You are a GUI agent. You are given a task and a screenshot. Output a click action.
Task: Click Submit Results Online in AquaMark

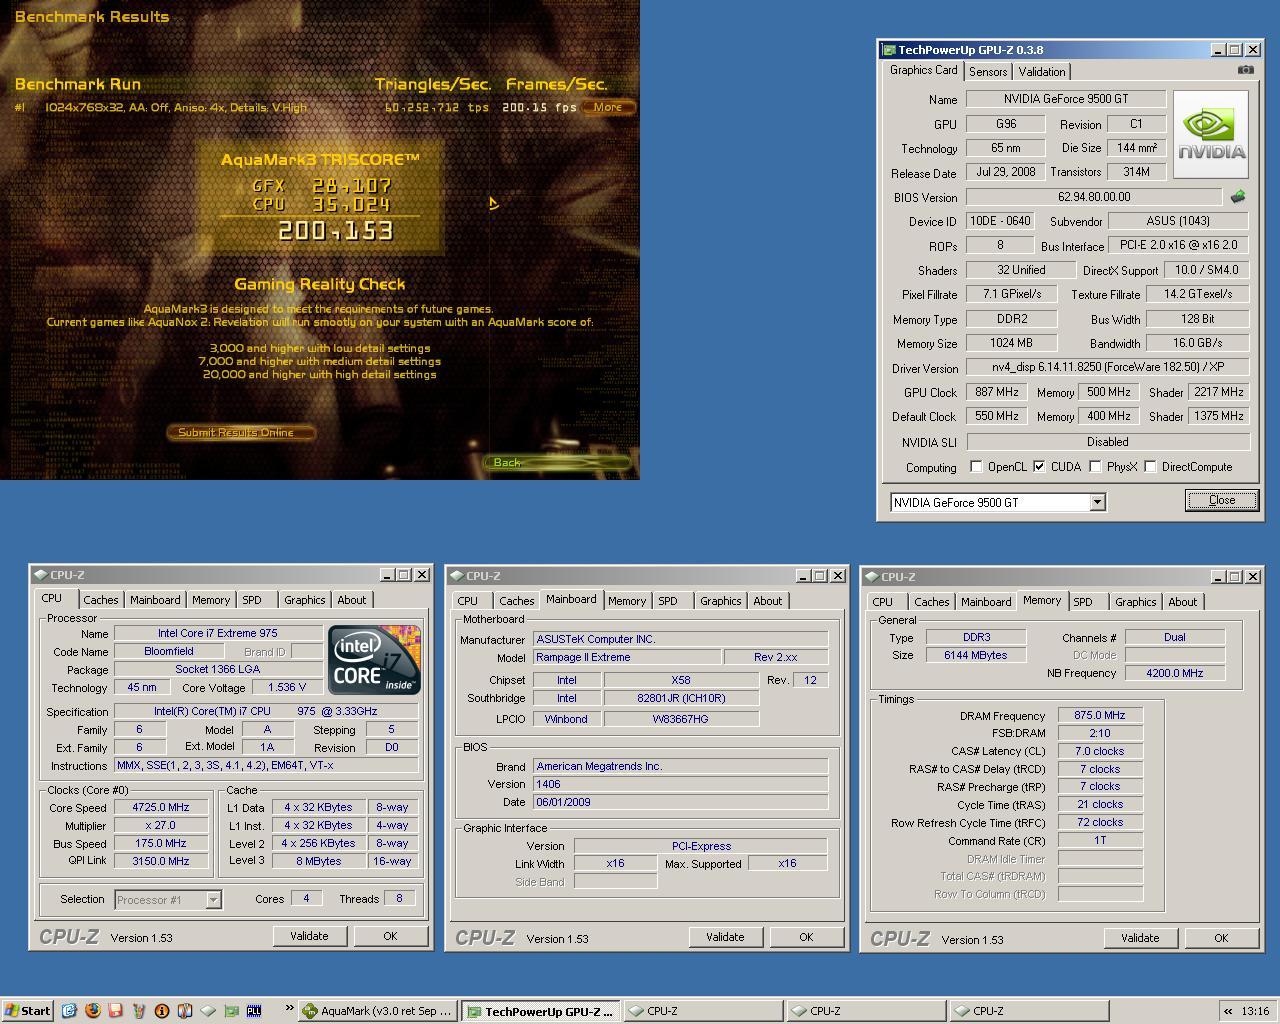(240, 432)
